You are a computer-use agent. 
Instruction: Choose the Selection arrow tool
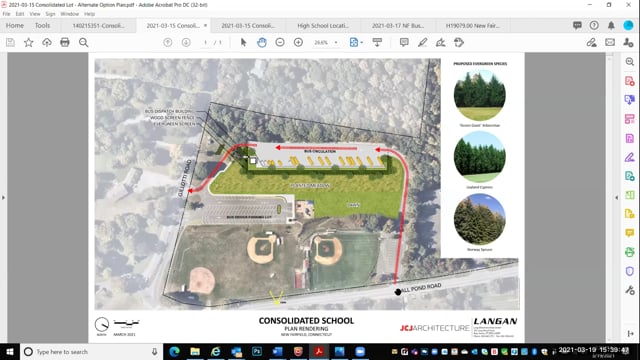tap(243, 42)
